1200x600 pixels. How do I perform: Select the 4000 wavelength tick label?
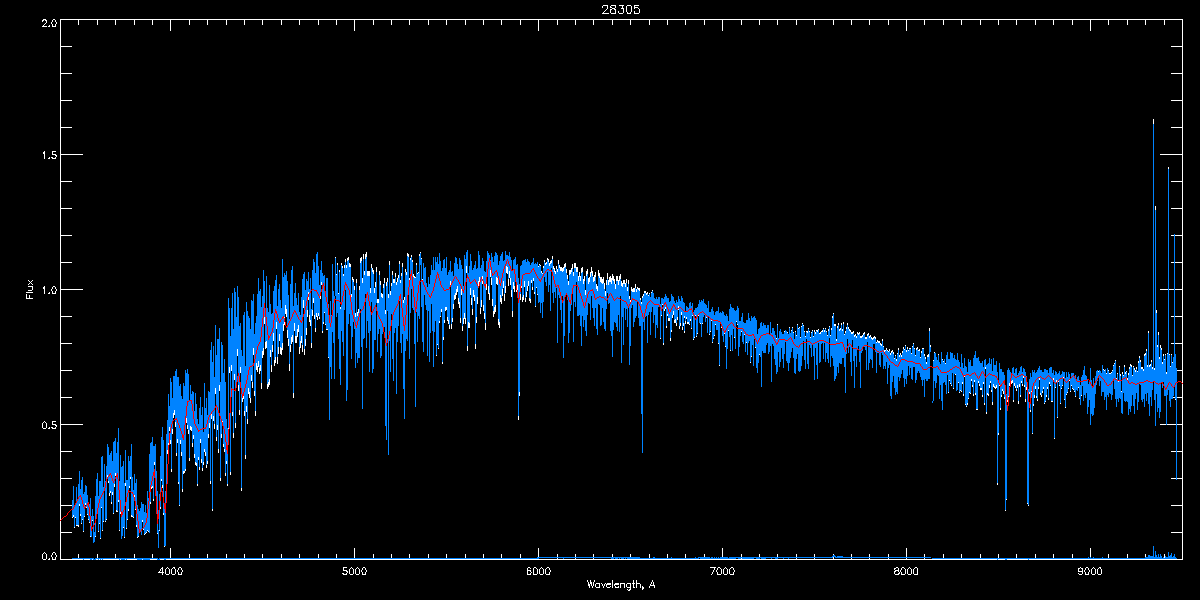(x=170, y=571)
